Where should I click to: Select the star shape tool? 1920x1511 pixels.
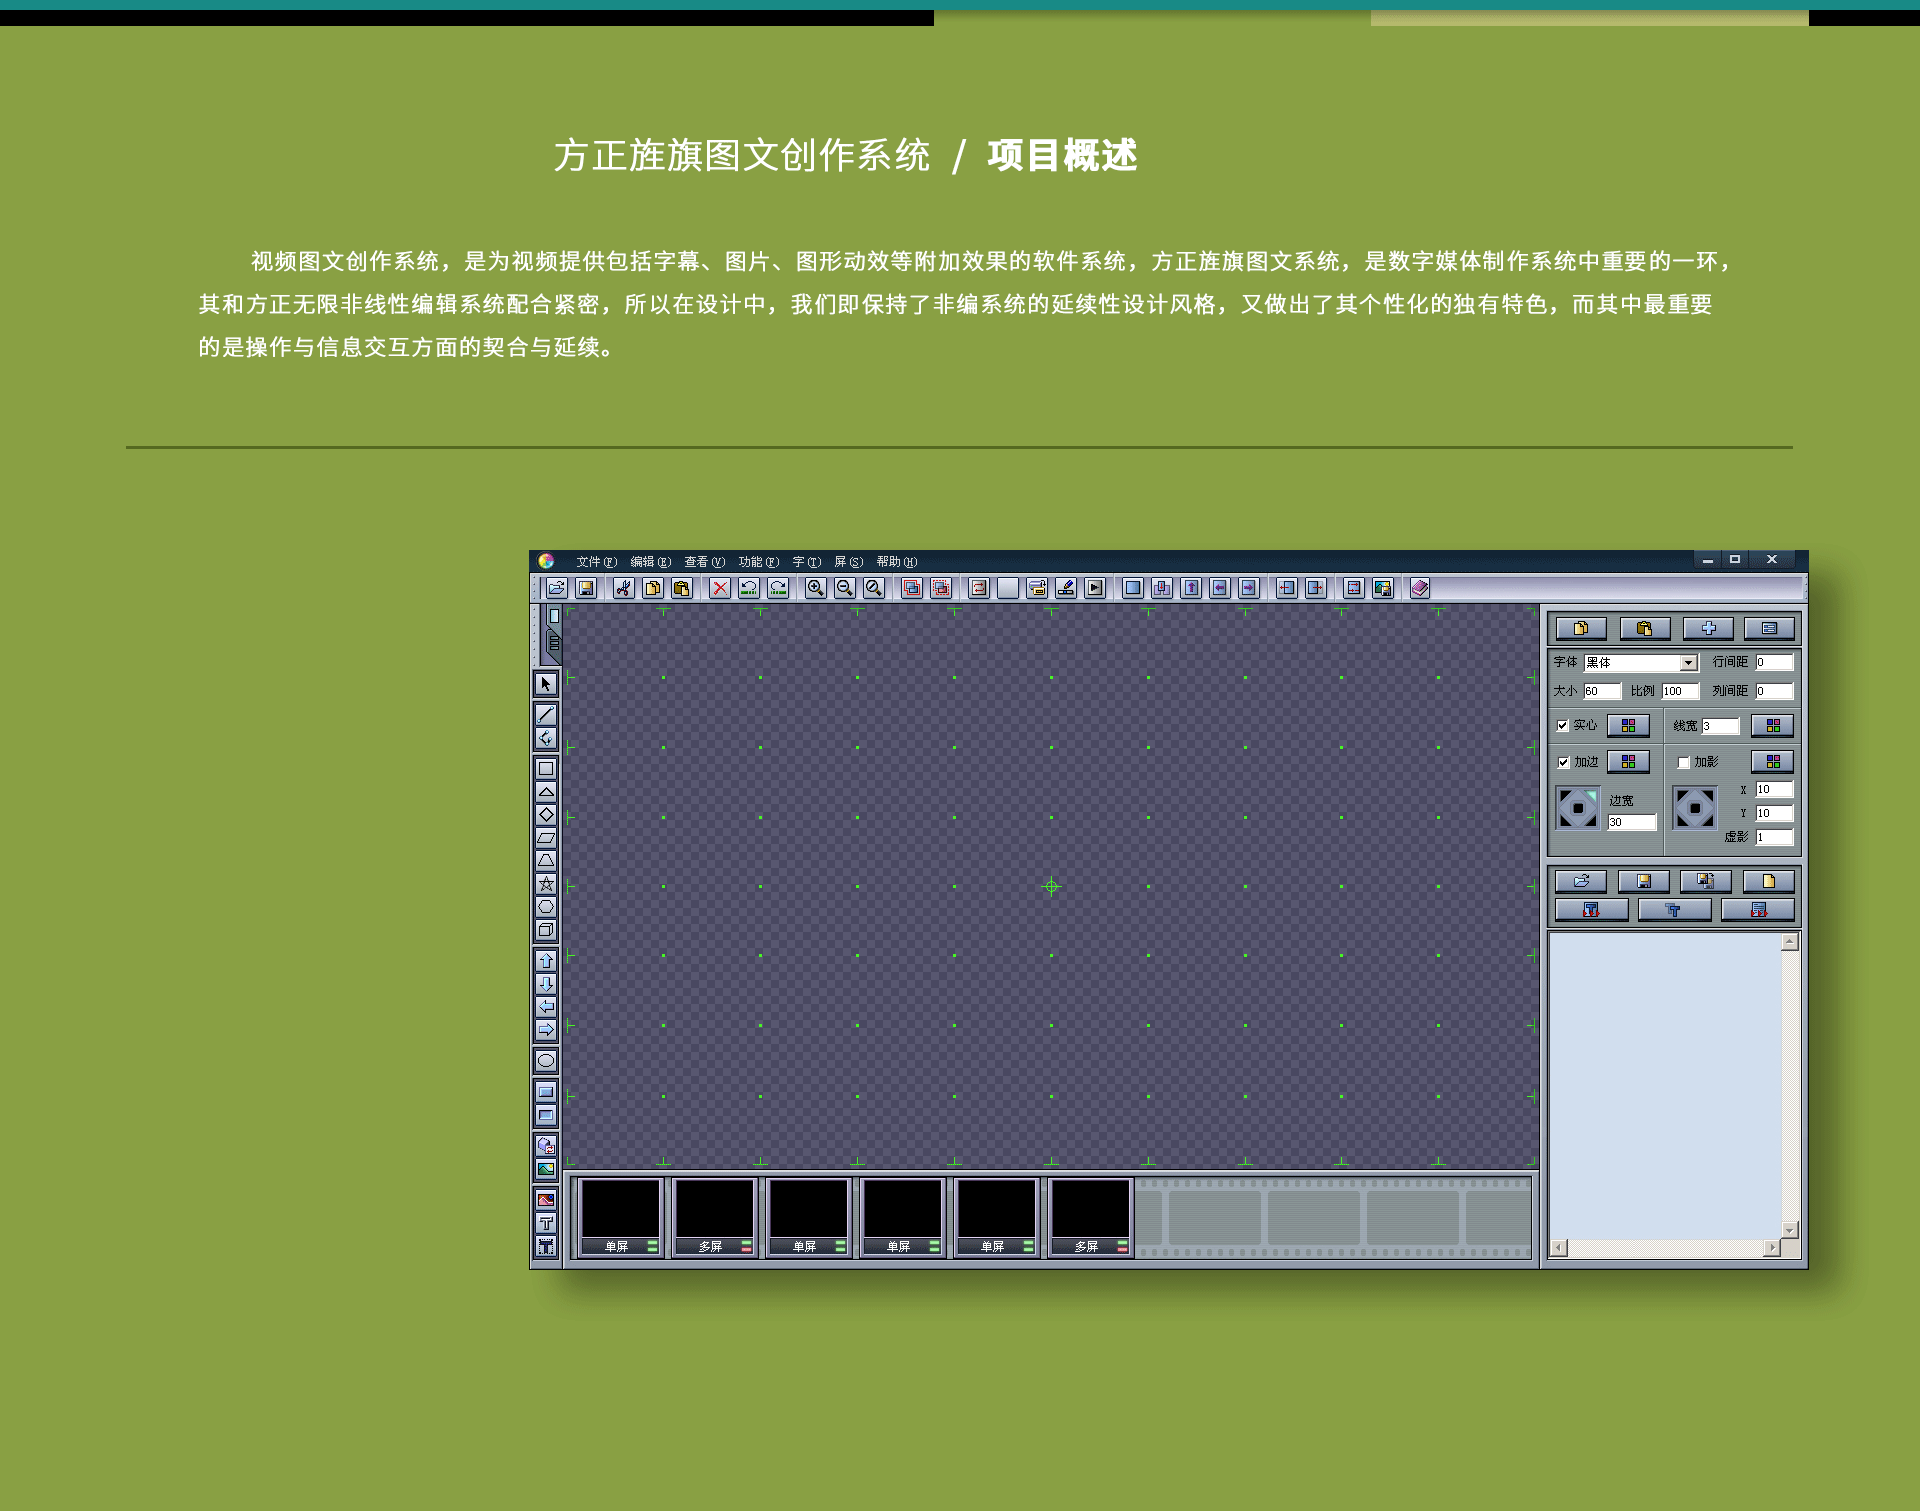click(x=546, y=883)
